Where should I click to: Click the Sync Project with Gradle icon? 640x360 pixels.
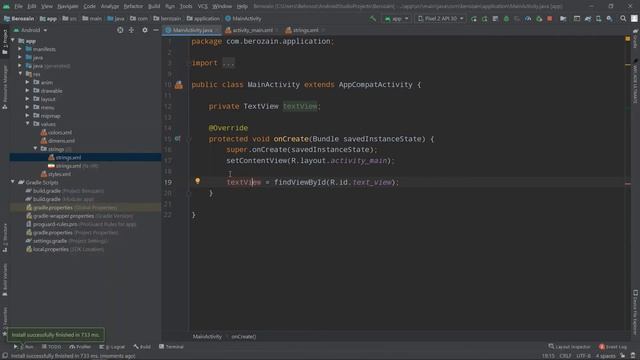click(x=588, y=19)
